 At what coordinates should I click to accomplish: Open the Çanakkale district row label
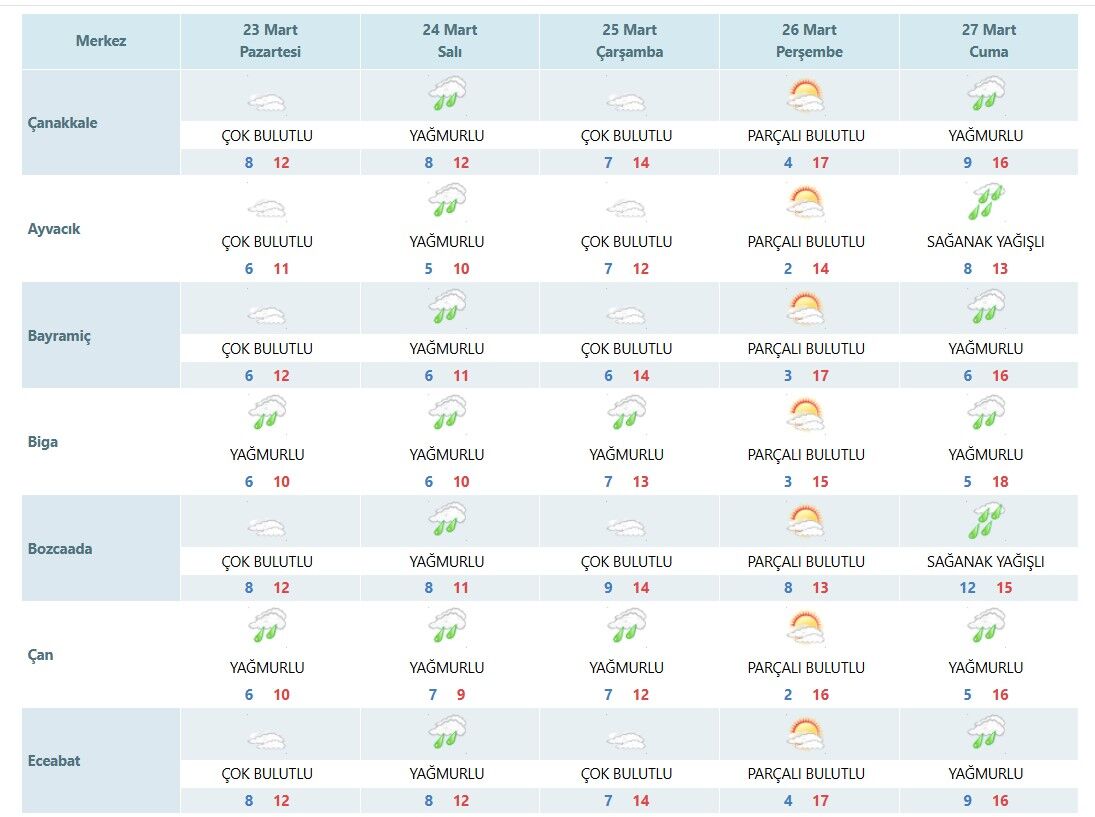[63, 123]
